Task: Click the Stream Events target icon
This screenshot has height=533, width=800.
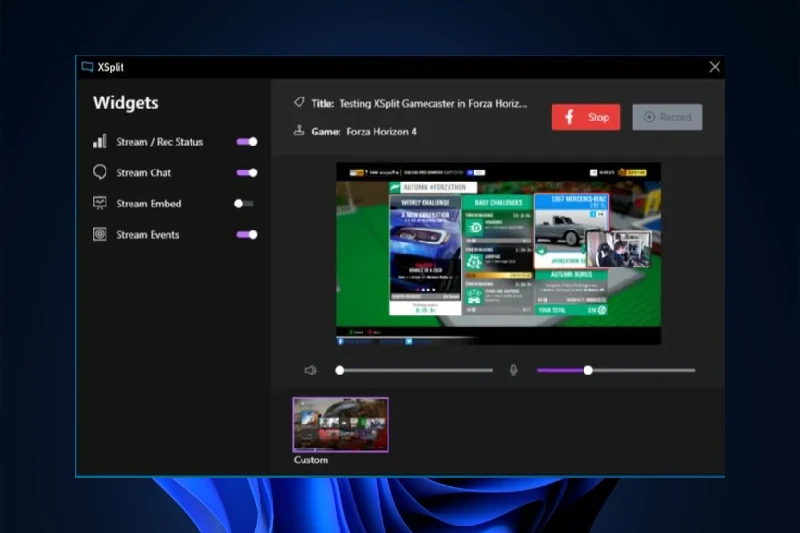Action: (100, 235)
